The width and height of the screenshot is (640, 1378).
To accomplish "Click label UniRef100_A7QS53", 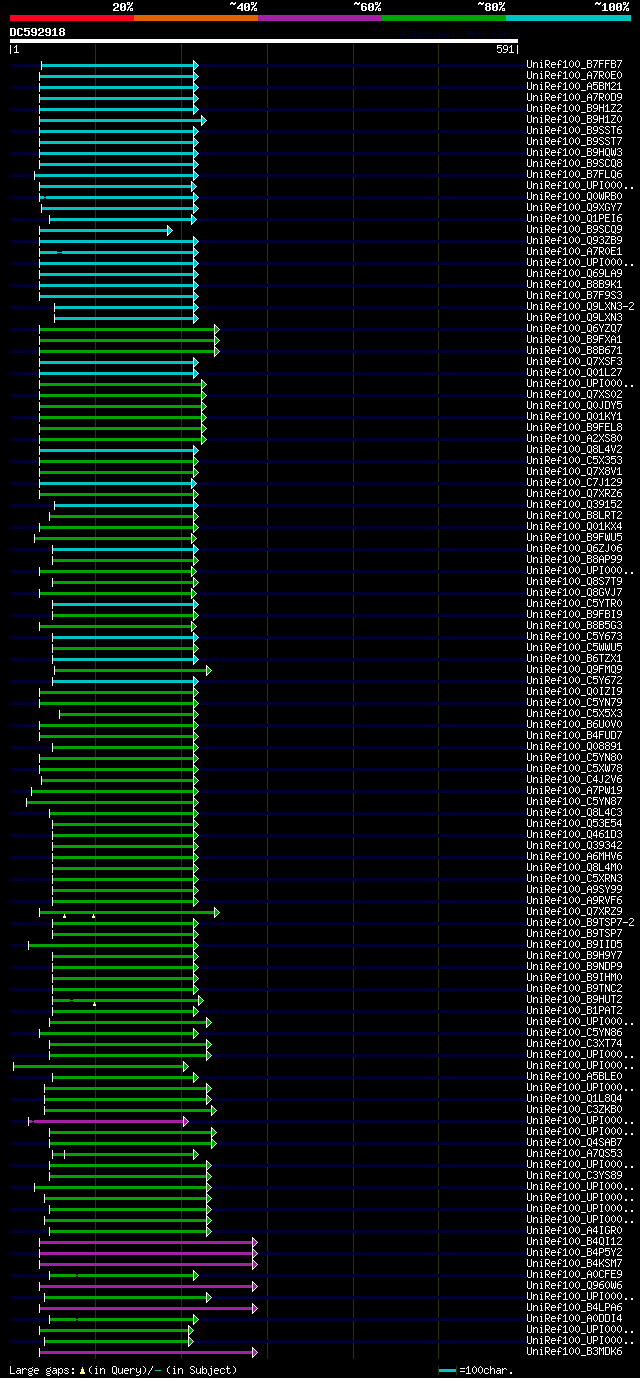I will (574, 1153).
